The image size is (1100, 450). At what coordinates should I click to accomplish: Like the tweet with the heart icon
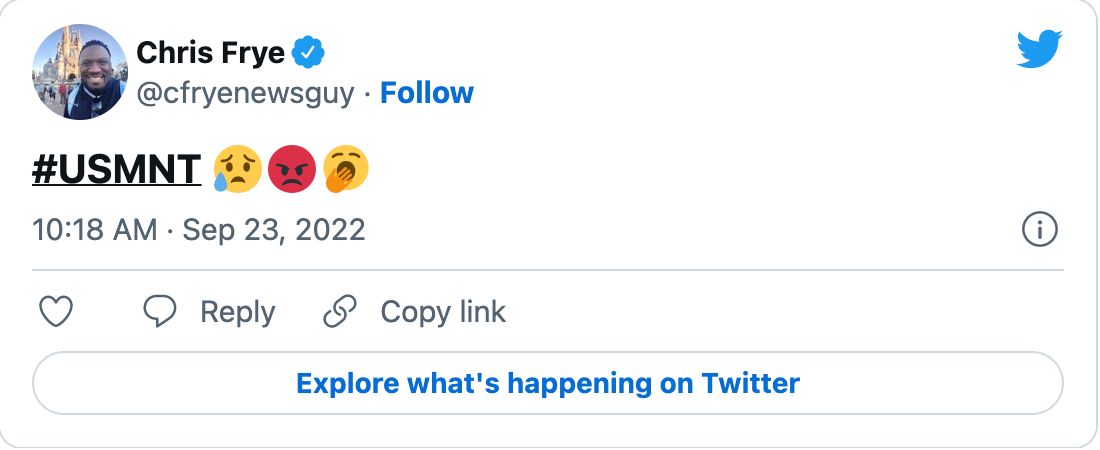point(56,312)
